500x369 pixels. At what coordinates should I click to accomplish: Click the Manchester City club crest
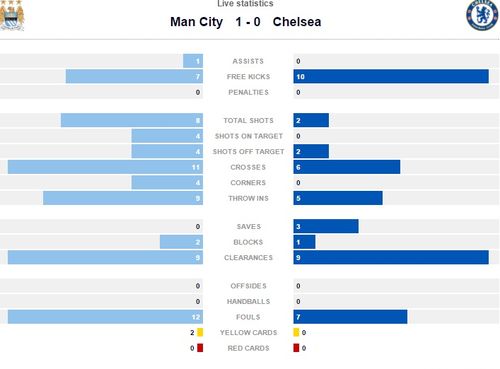pyautogui.click(x=12, y=15)
